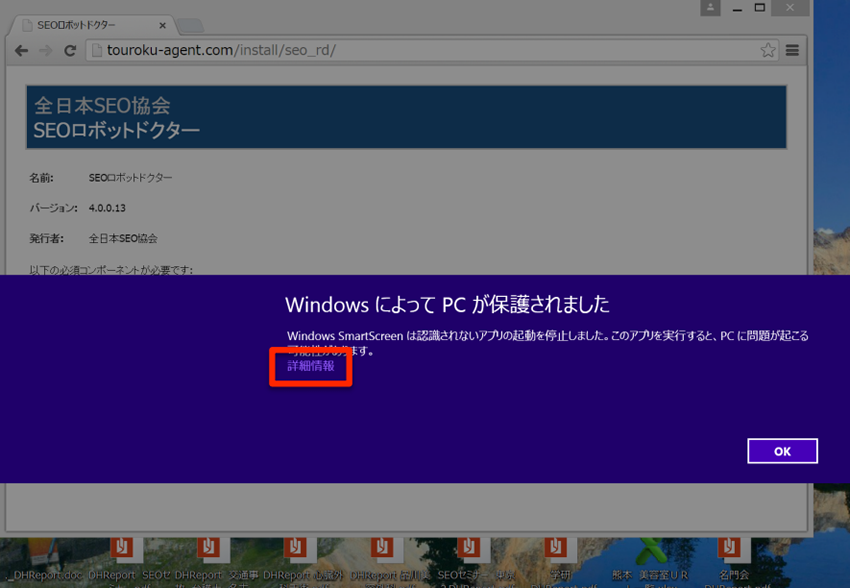This screenshot has width=850, height=588.
Task: Select the SEOセミナー 東京 desktop file
Action: [x=476, y=564]
